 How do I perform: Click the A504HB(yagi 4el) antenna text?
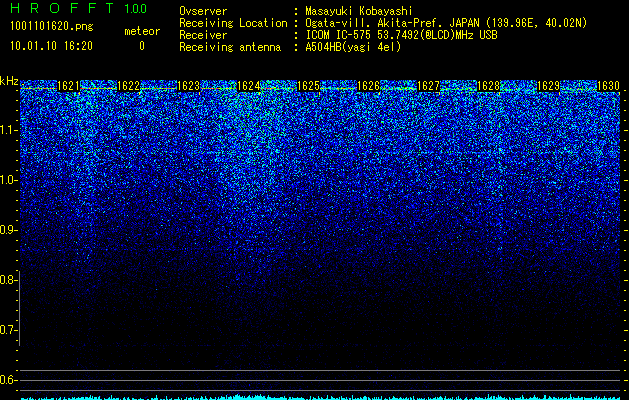pos(353,47)
